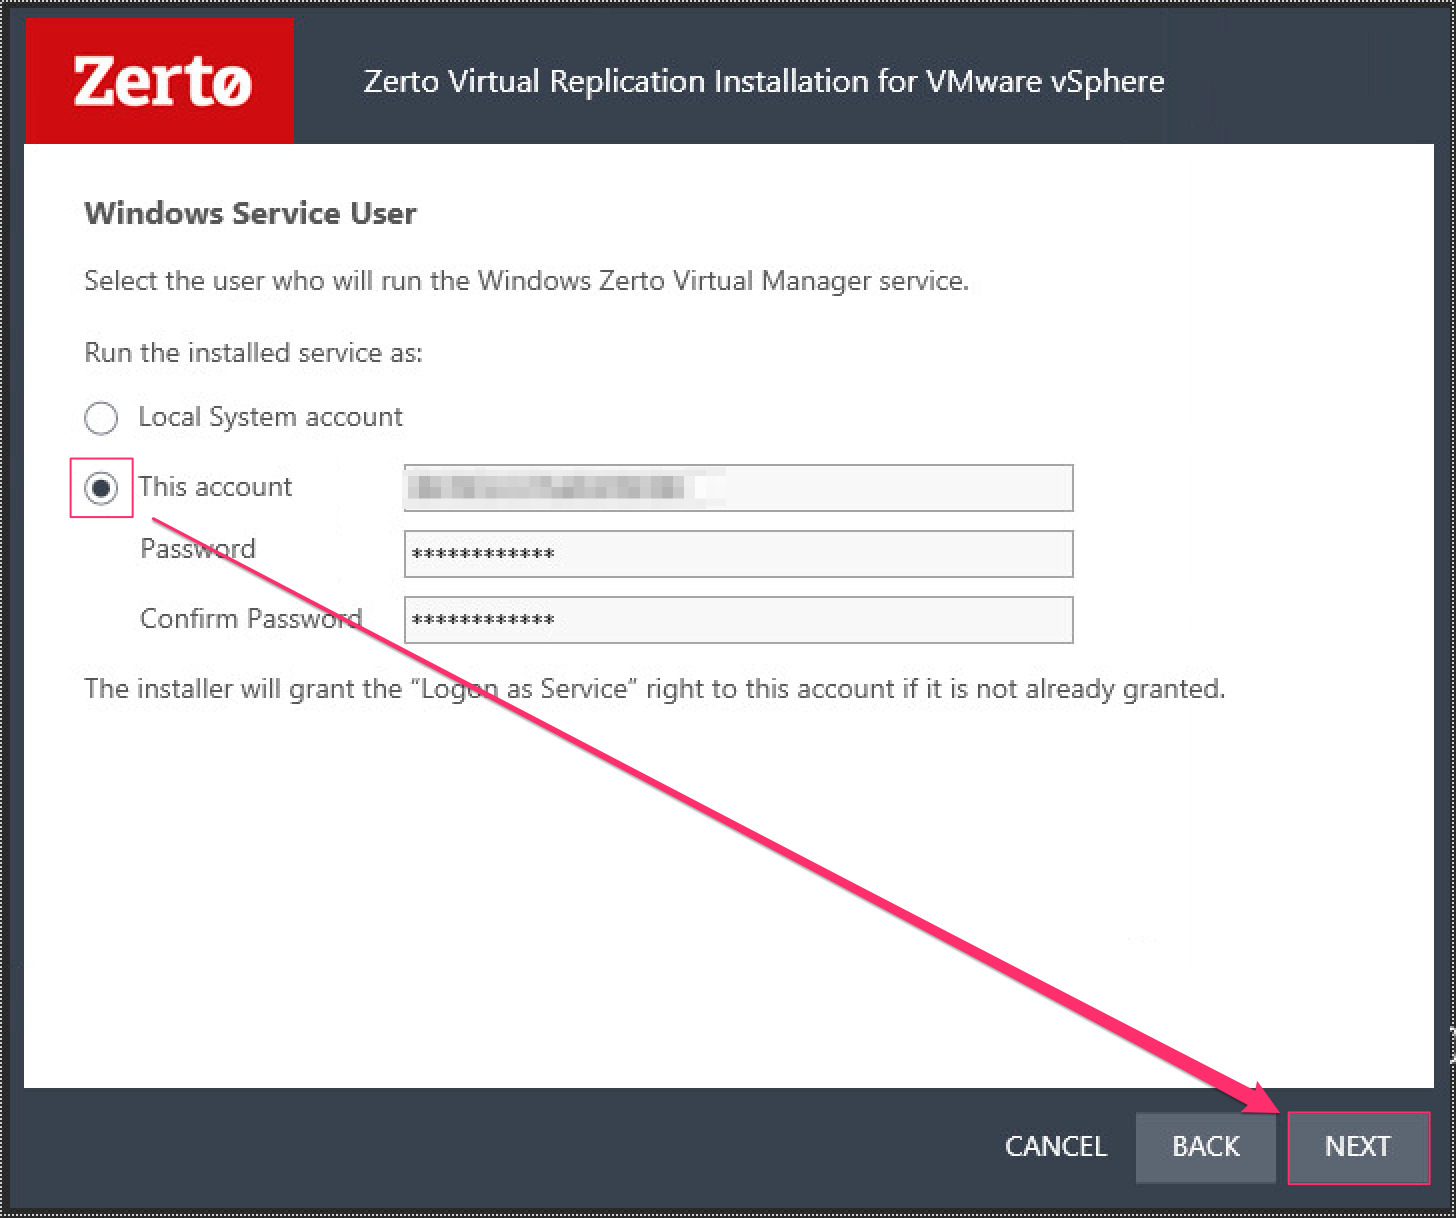Click the BACK button
The image size is (1456, 1218).
coord(1205,1147)
